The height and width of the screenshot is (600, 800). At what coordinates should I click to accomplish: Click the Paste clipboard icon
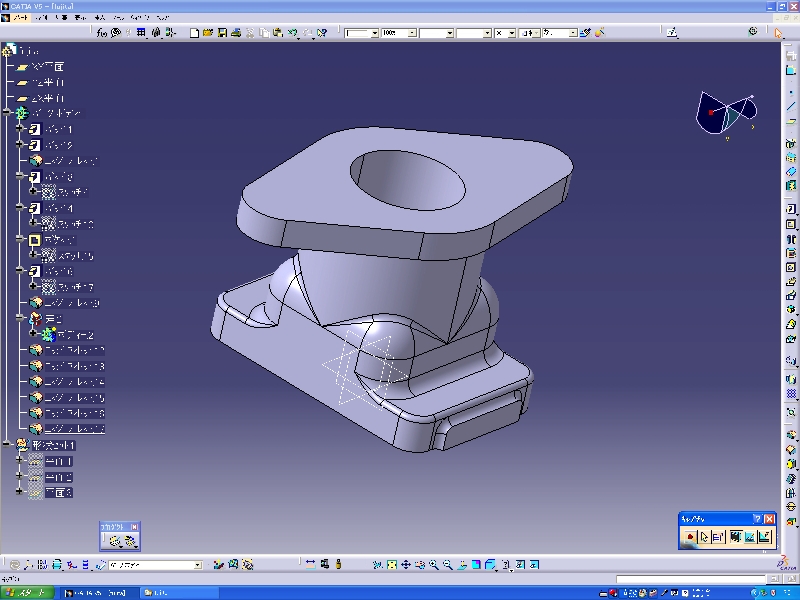pyautogui.click(x=278, y=33)
